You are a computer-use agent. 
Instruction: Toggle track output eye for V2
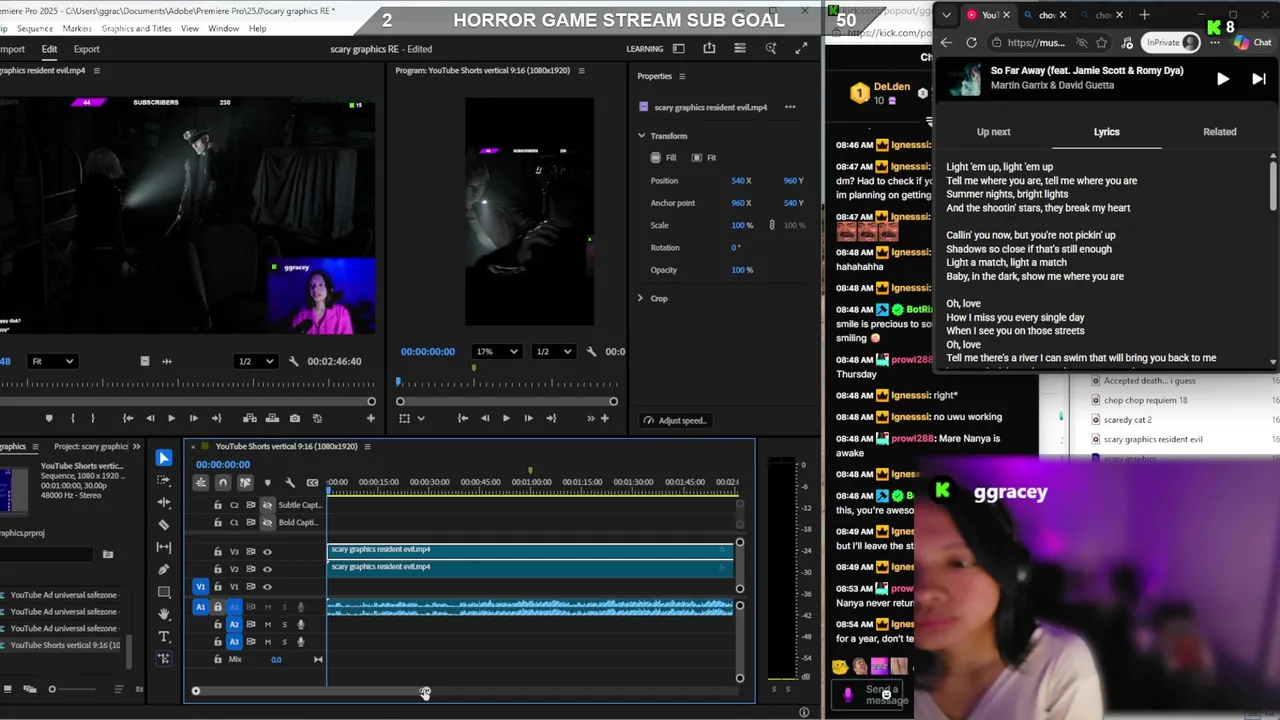[x=267, y=569]
